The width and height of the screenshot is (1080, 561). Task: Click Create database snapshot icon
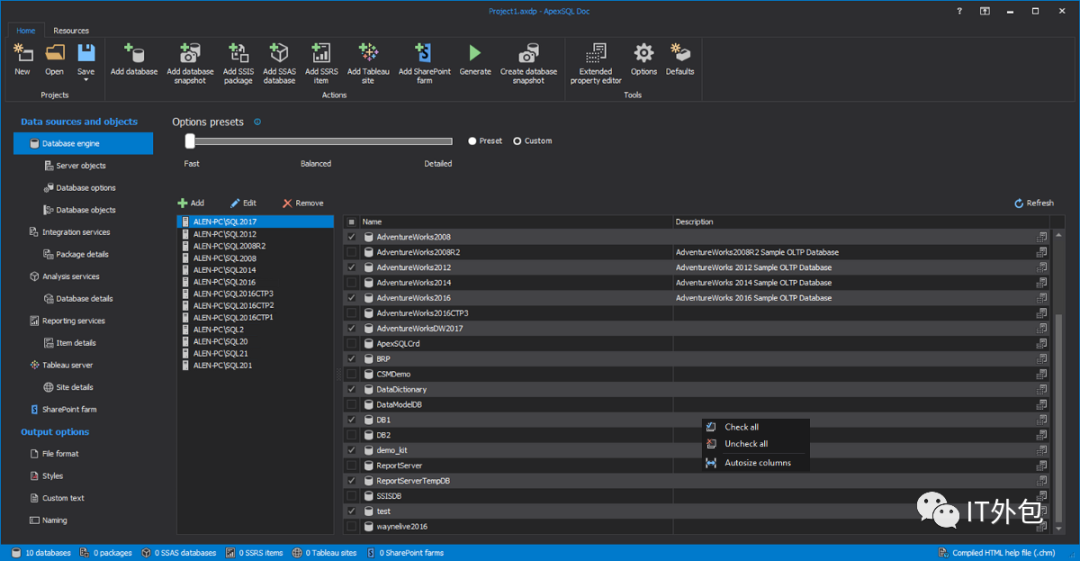(528, 53)
